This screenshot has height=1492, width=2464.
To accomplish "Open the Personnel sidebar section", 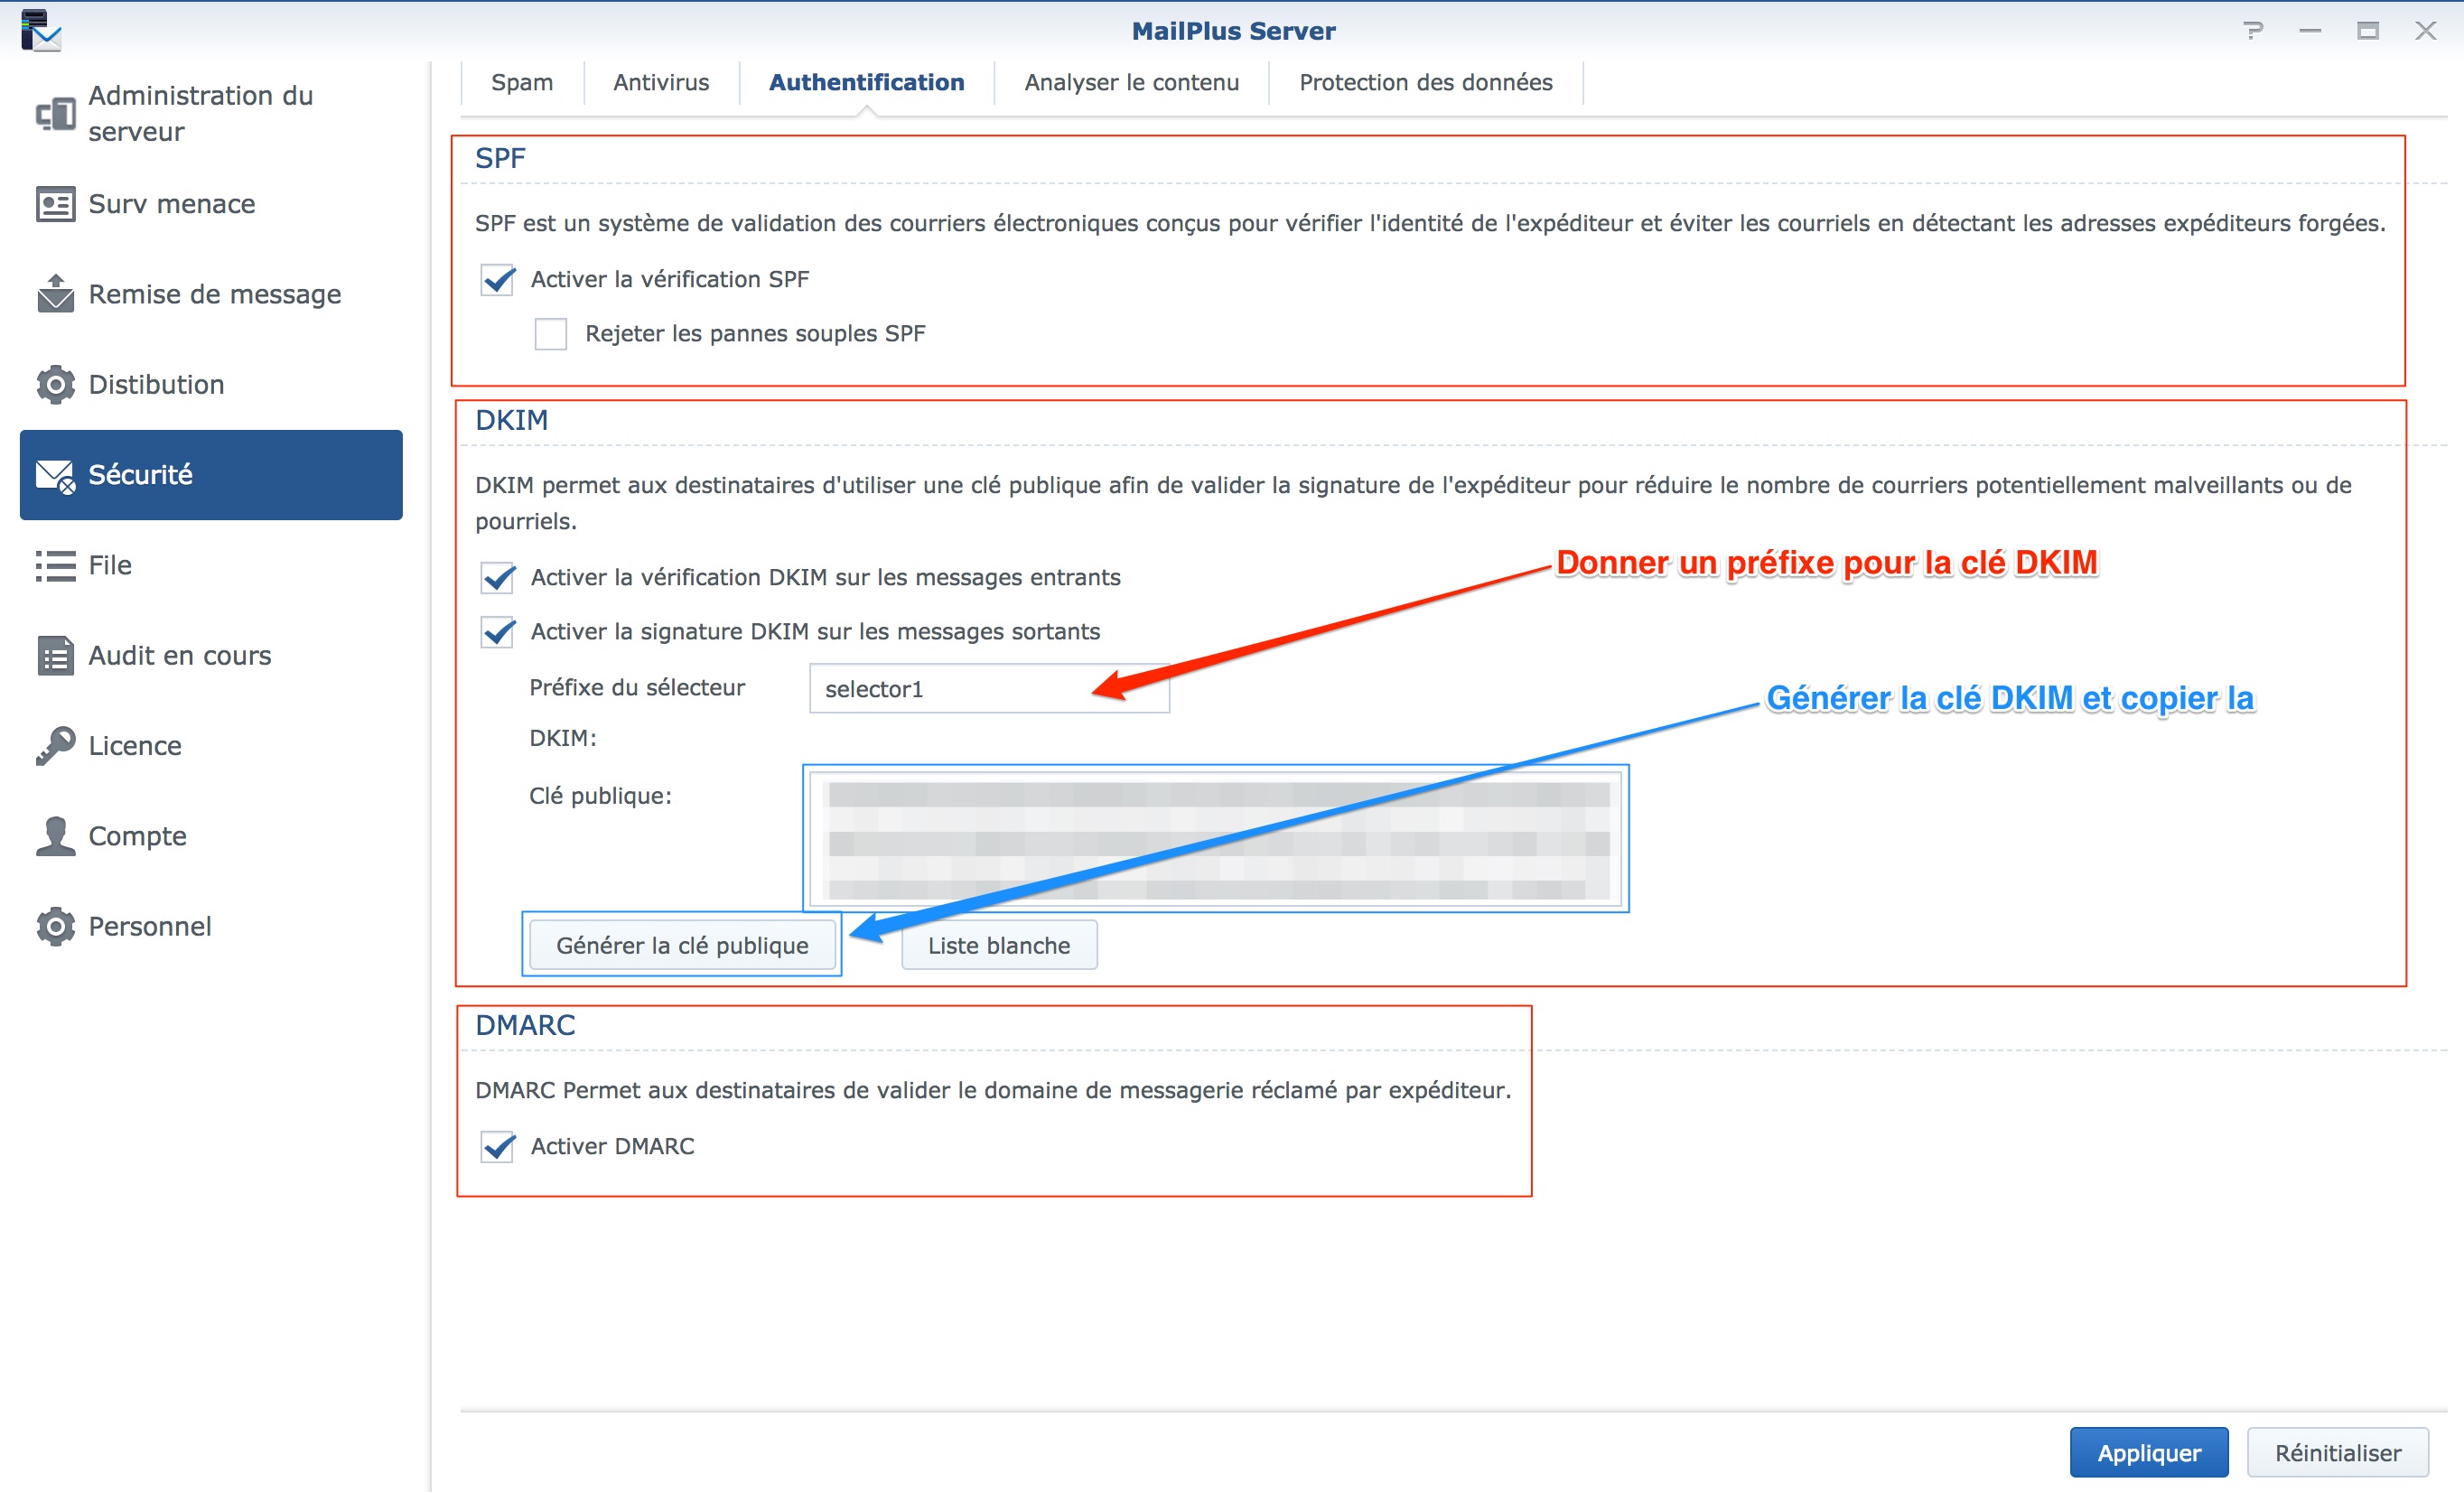I will tap(211, 927).
